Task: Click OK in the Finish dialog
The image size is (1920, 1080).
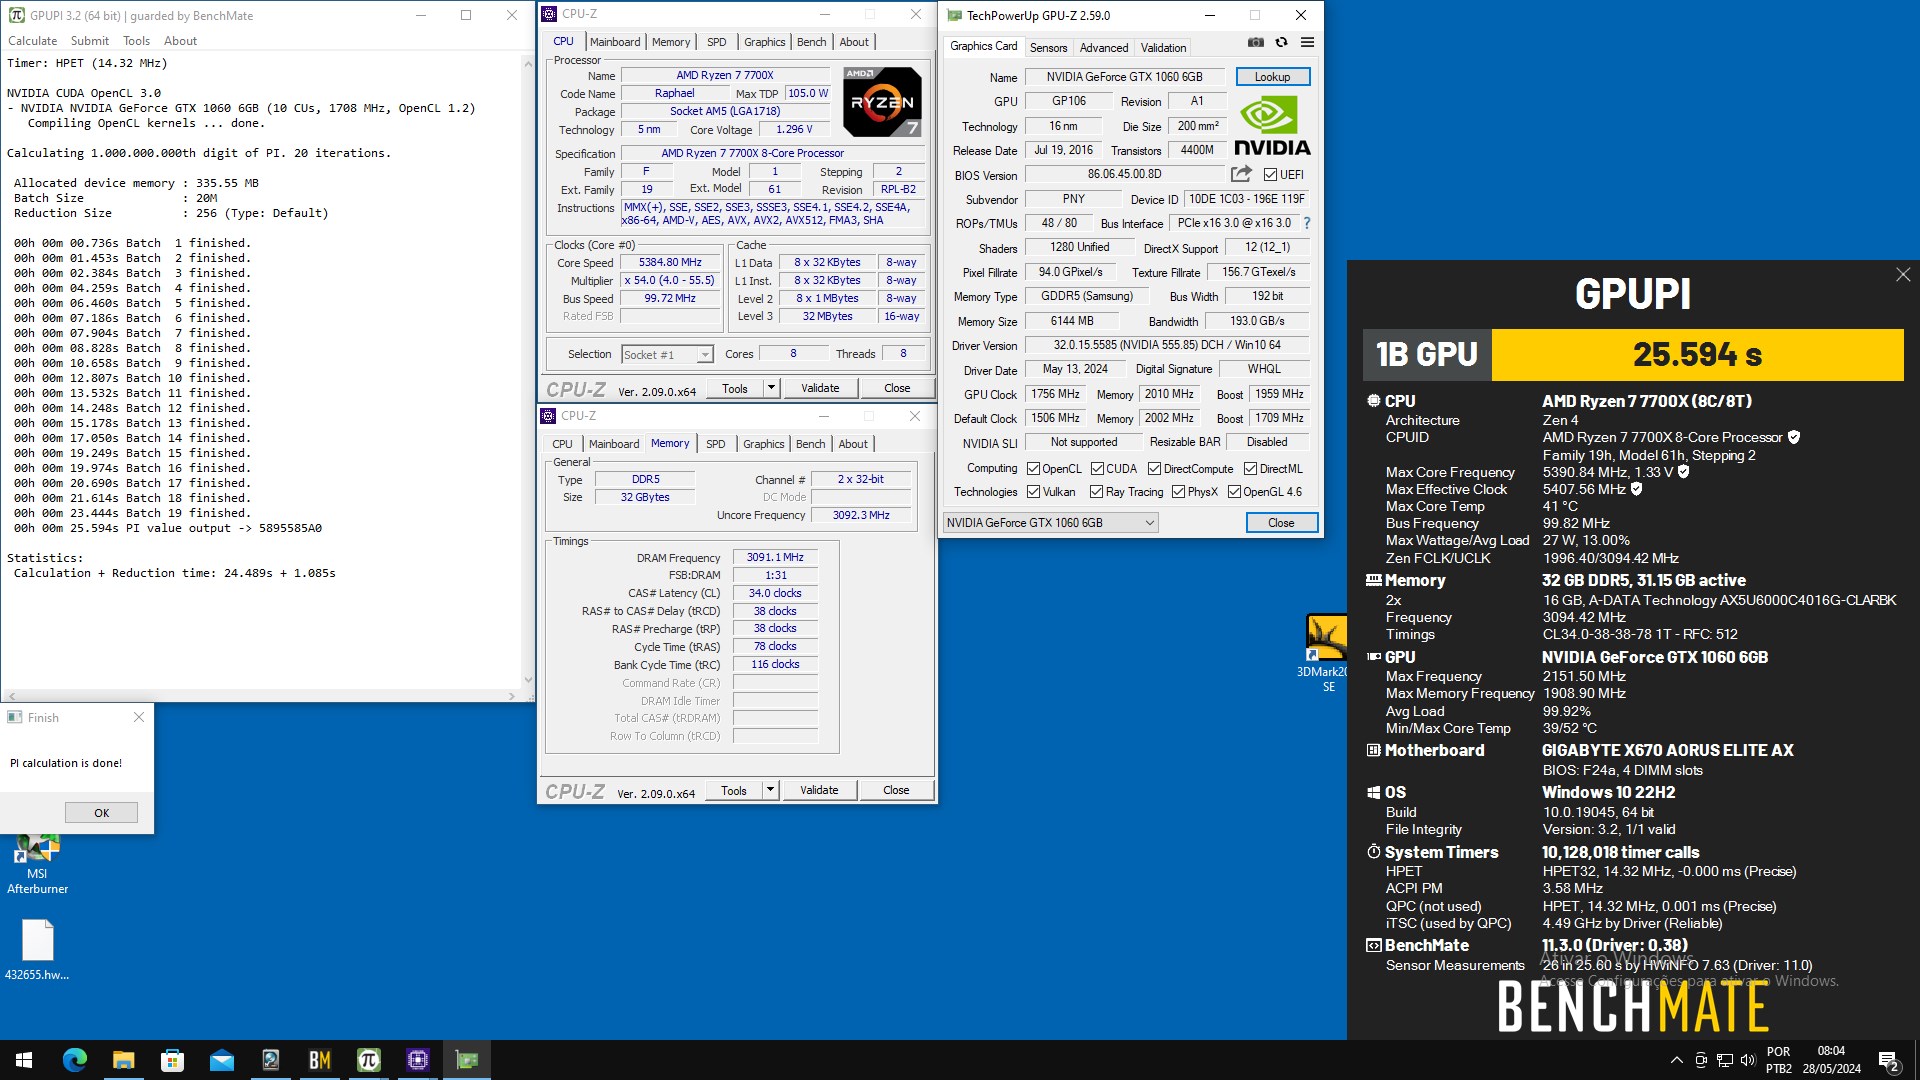Action: [101, 813]
